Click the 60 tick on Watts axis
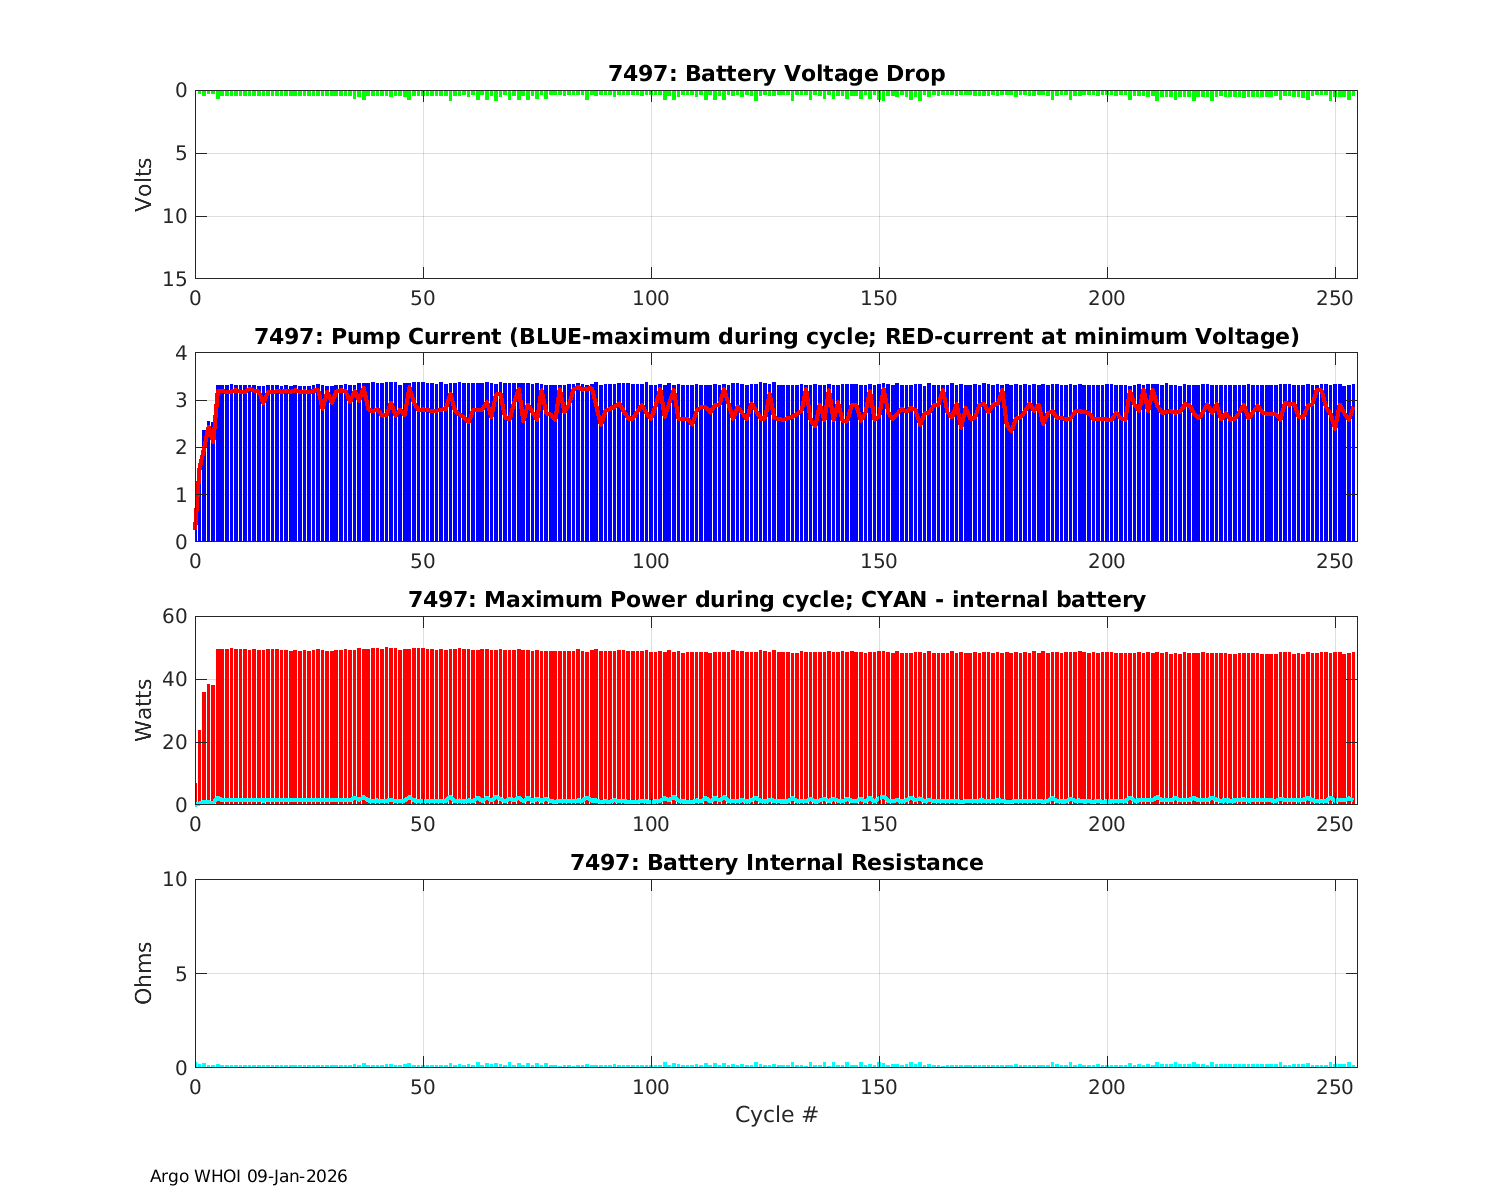Viewport: 1500px width, 1200px height. 176,616
